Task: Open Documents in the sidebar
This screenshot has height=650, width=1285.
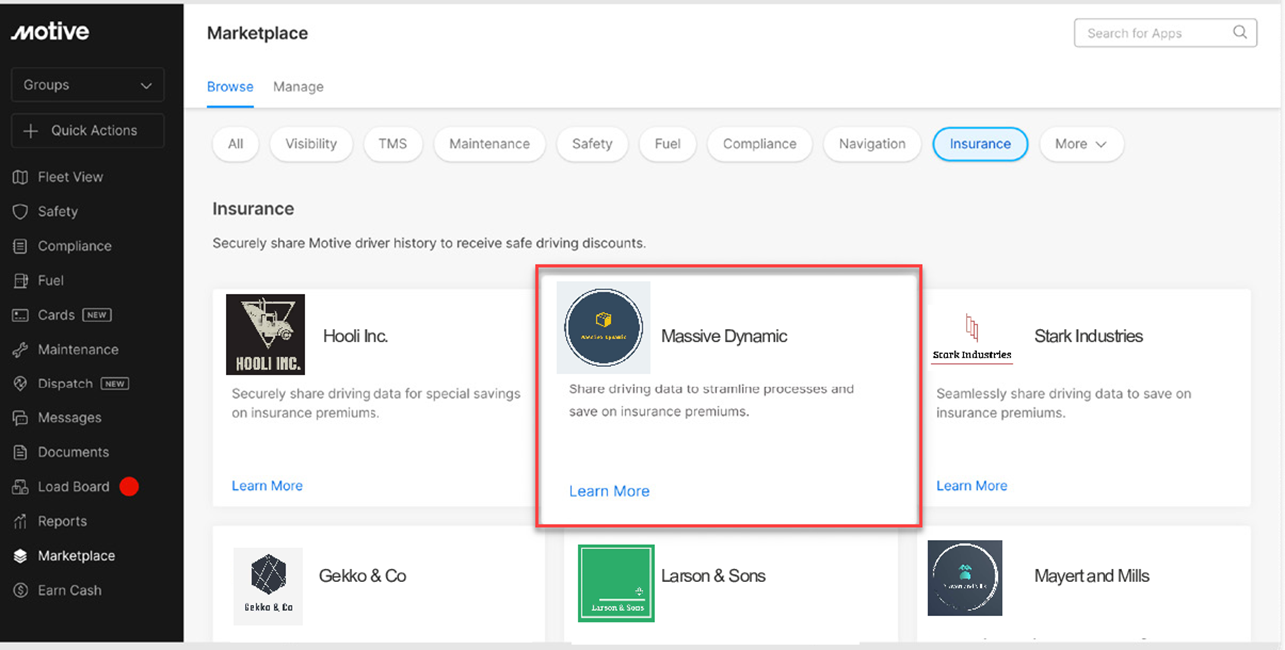Action: coord(73,452)
